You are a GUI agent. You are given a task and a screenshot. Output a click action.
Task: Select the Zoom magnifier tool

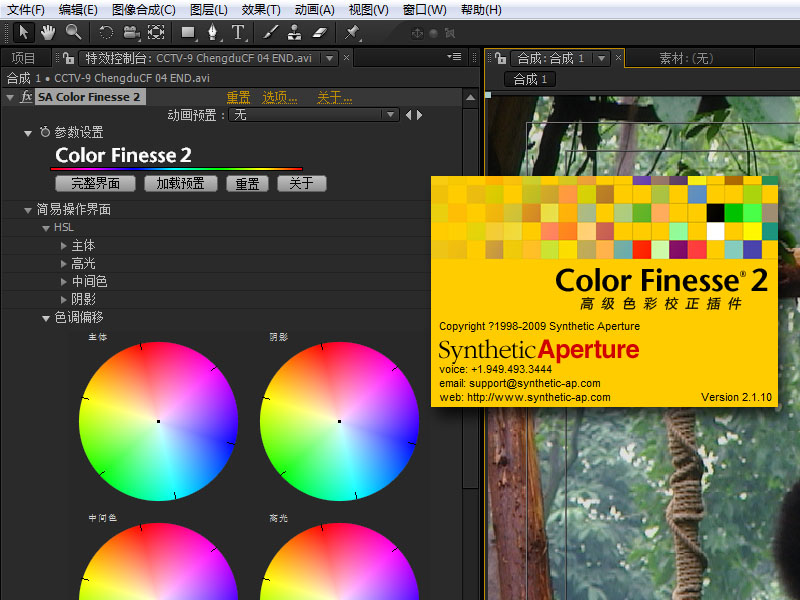[x=73, y=33]
